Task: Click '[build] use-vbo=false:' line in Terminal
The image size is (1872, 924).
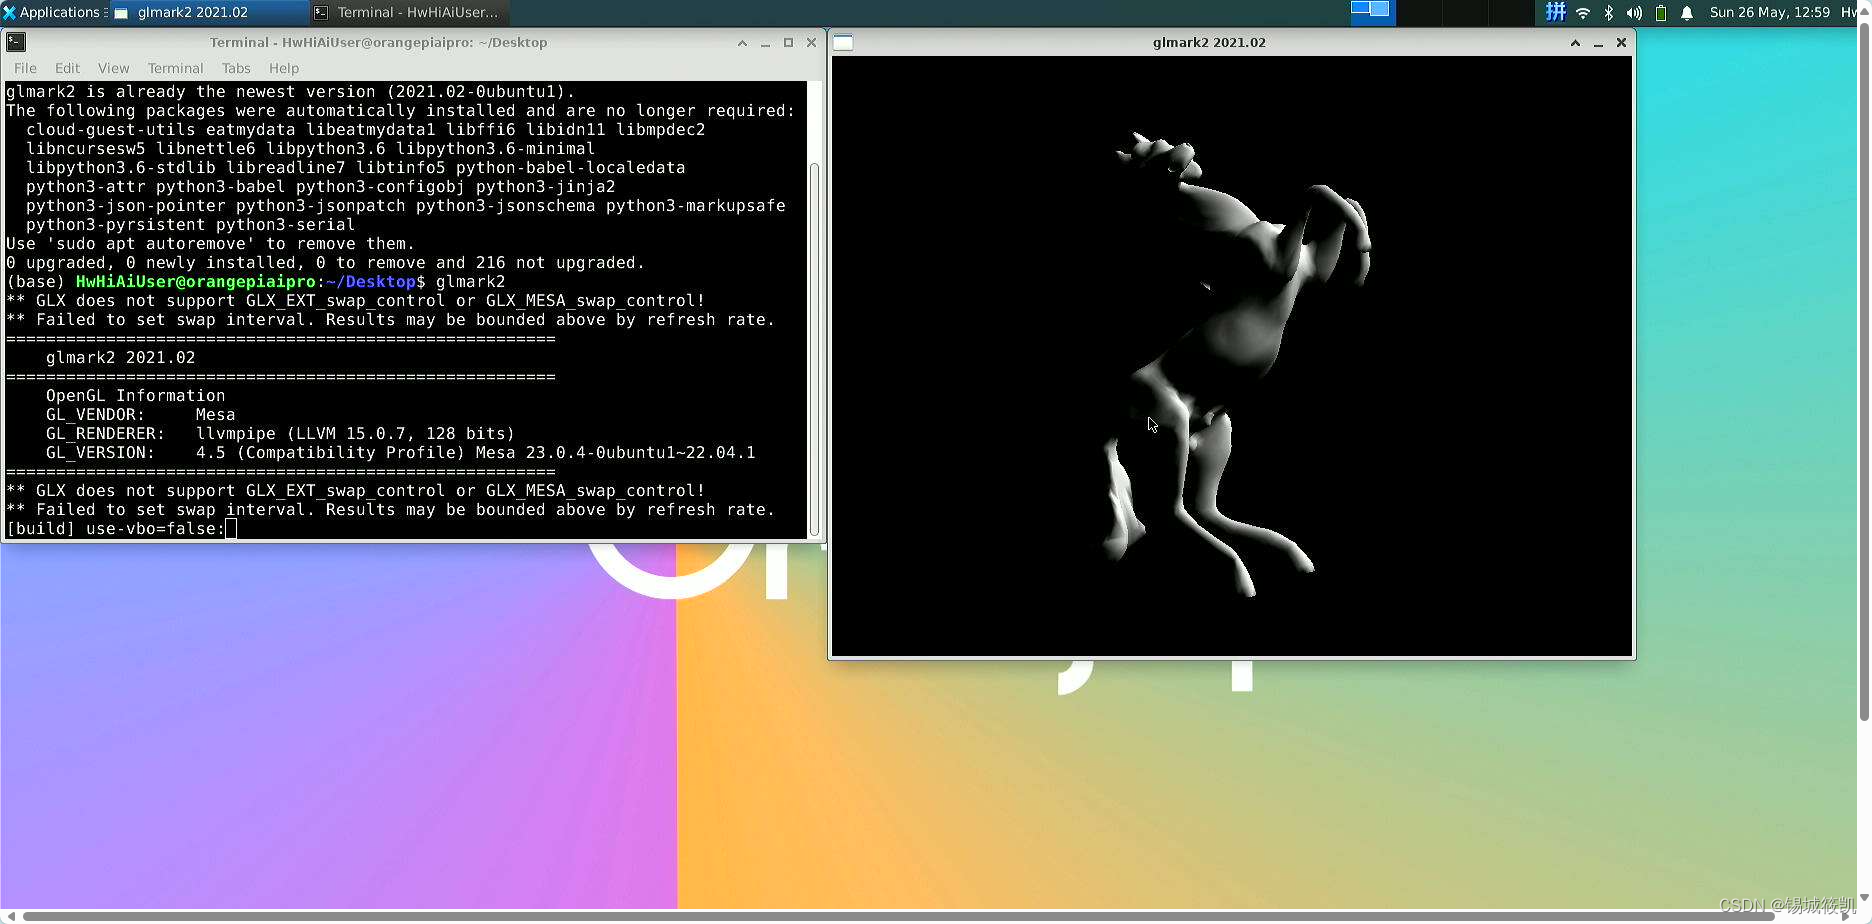Action: 116,528
